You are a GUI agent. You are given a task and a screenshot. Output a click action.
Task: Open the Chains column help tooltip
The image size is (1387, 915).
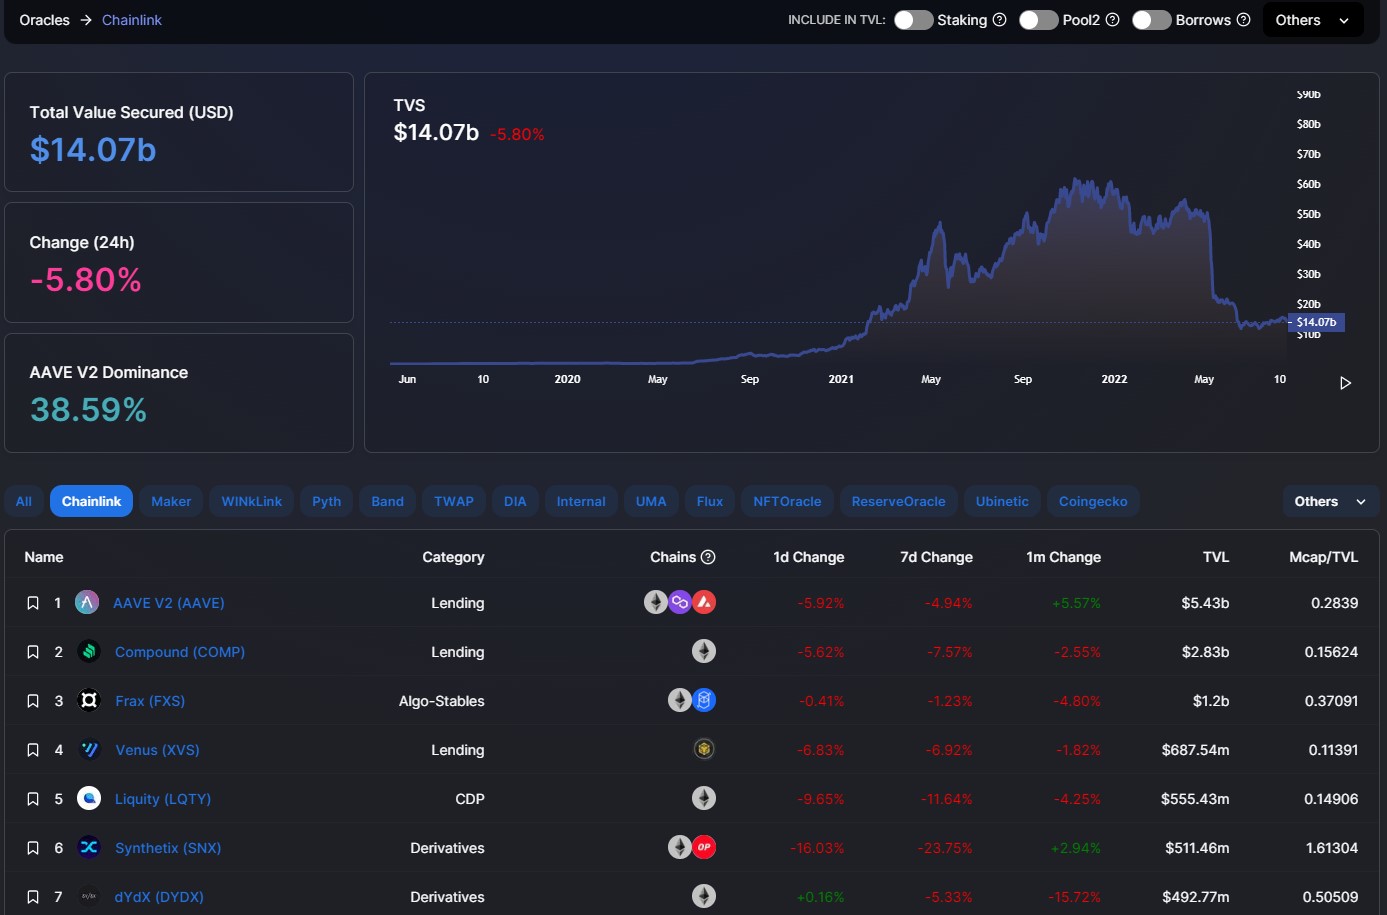(x=707, y=557)
